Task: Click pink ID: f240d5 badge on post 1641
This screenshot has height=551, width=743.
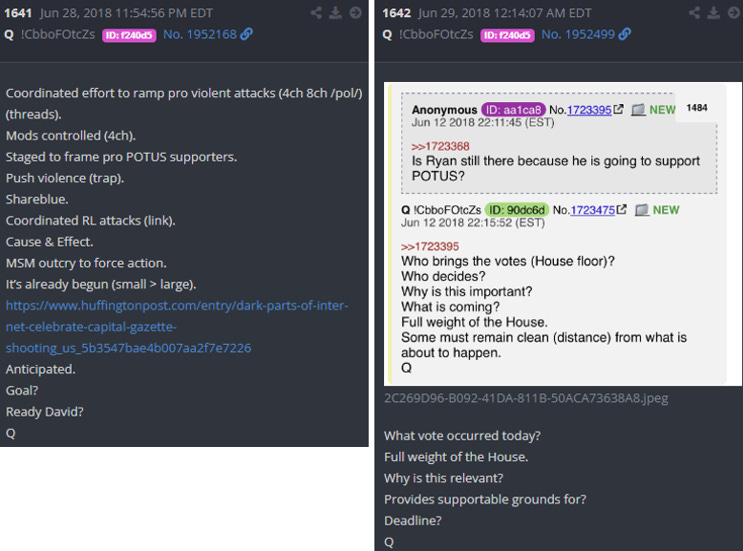Action: (x=129, y=35)
